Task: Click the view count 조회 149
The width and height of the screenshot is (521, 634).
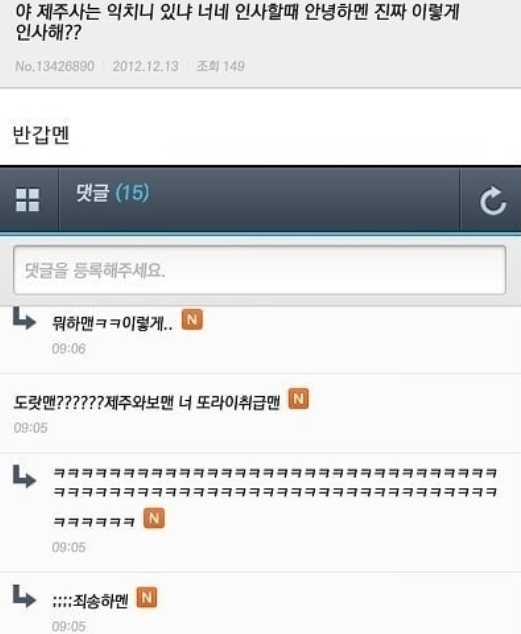Action: 220,66
